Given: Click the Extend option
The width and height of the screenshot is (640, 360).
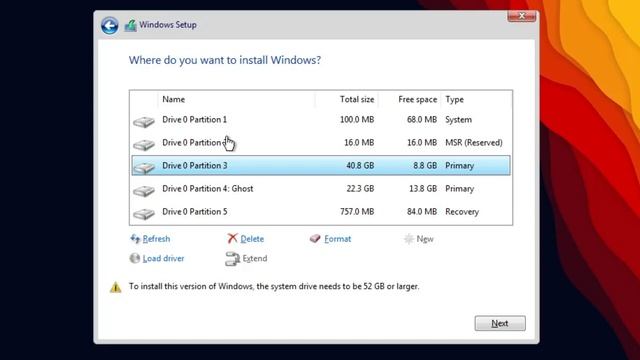Looking at the screenshot, I should point(255,258).
